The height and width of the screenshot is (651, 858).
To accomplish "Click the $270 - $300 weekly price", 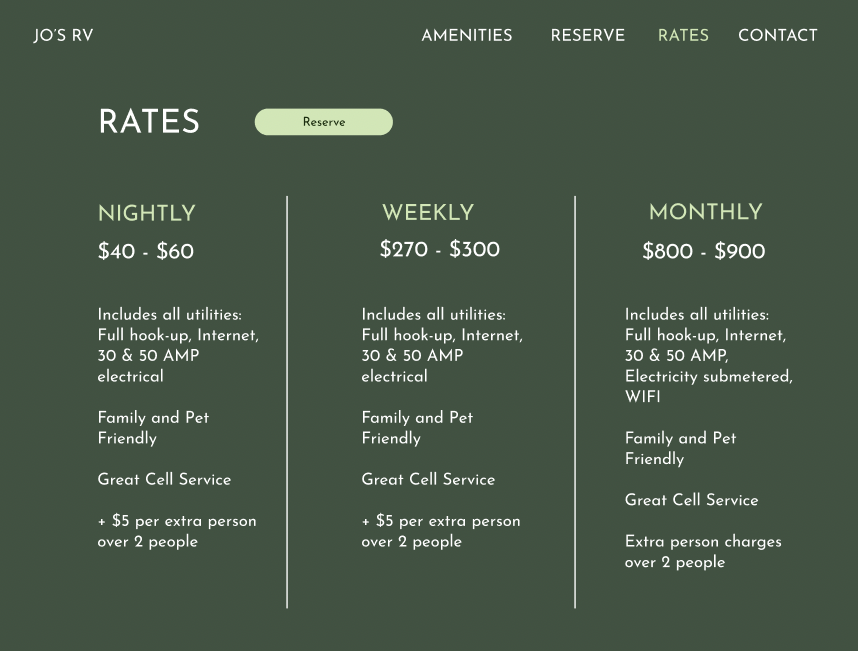I will 440,249.
